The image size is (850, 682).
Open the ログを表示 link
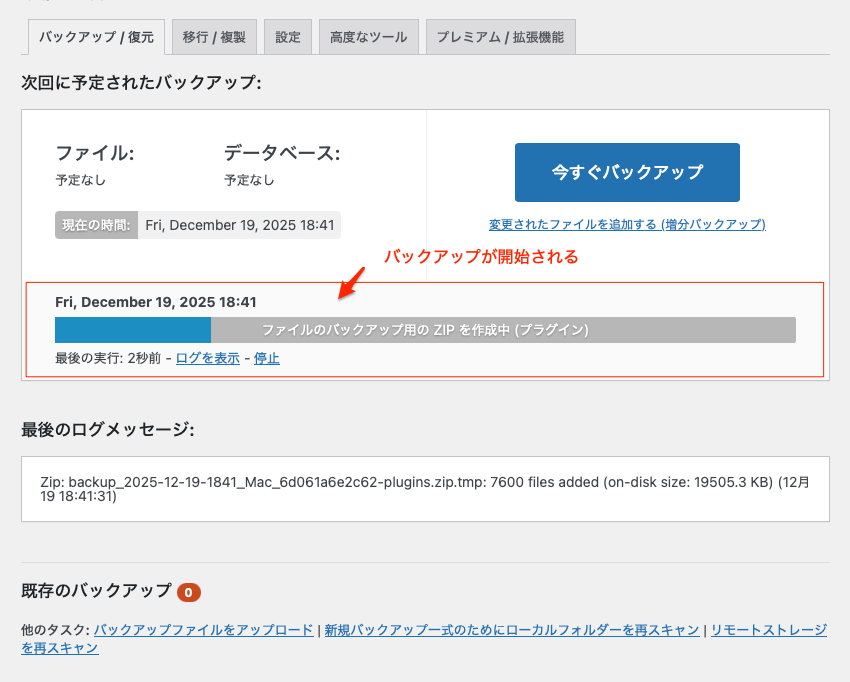[207, 358]
